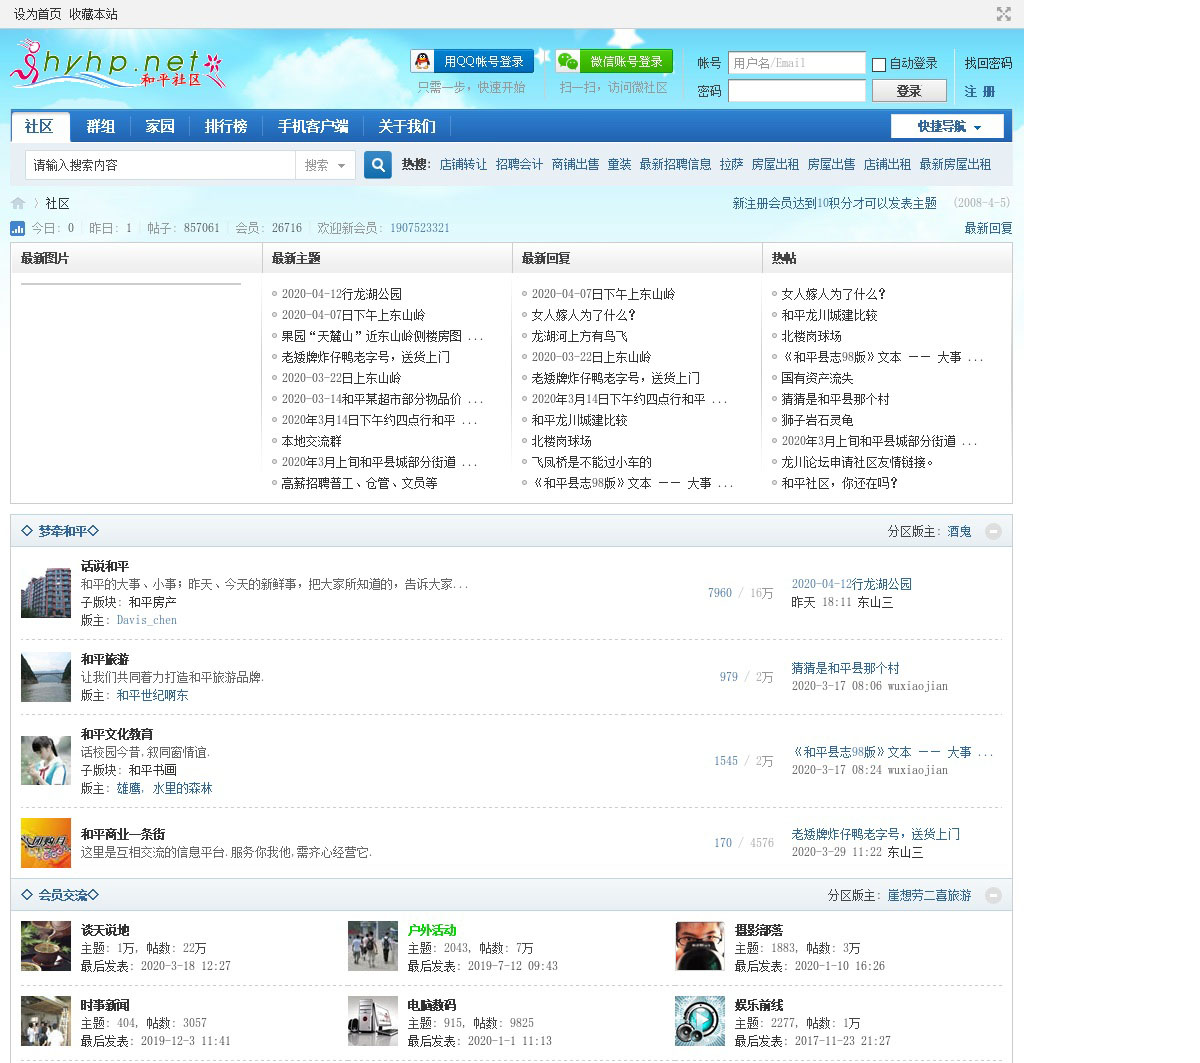Click the QQ penguin login icon
The height and width of the screenshot is (1063, 1200).
(x=423, y=61)
